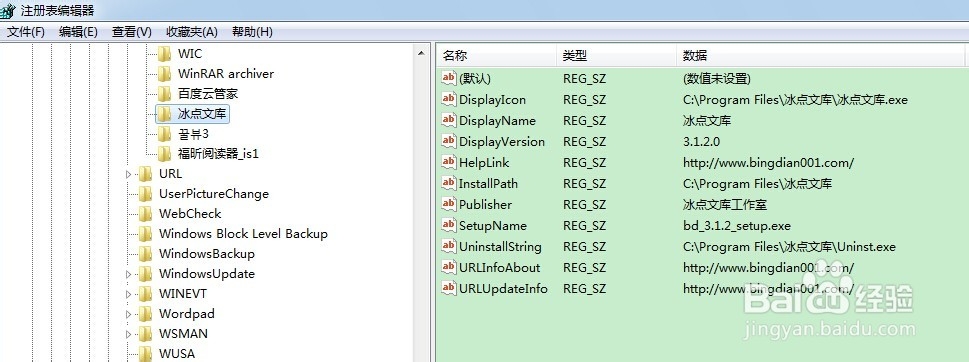Viewport: 969px width, 362px height.
Task: Open the 帮助(H) menu
Action: click(x=252, y=32)
